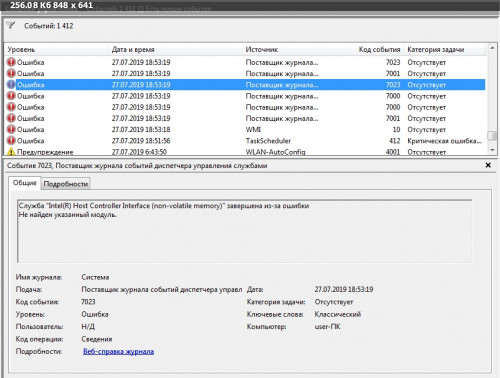Click the event list scrollbar thumb
This screenshot has width=500, height=378.
[x=492, y=136]
